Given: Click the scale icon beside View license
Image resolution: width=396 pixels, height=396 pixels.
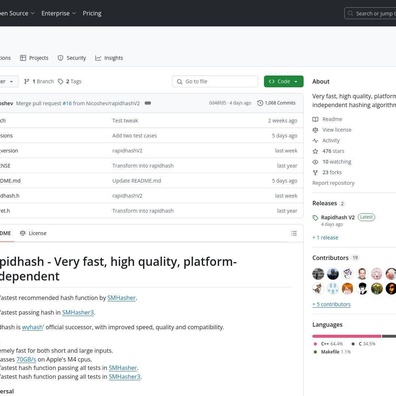Looking at the screenshot, I should click(315, 130).
